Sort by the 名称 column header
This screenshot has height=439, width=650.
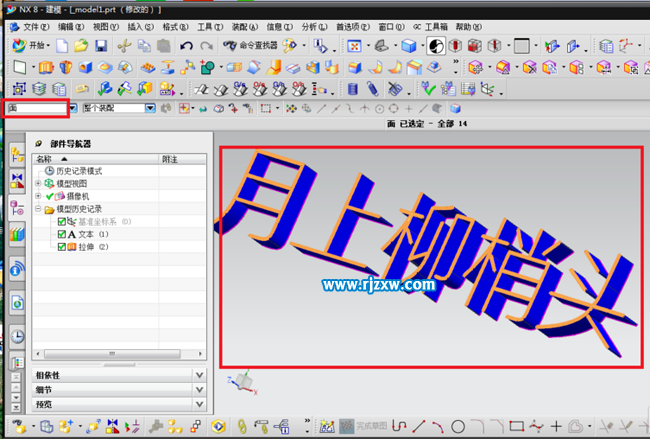pos(95,159)
